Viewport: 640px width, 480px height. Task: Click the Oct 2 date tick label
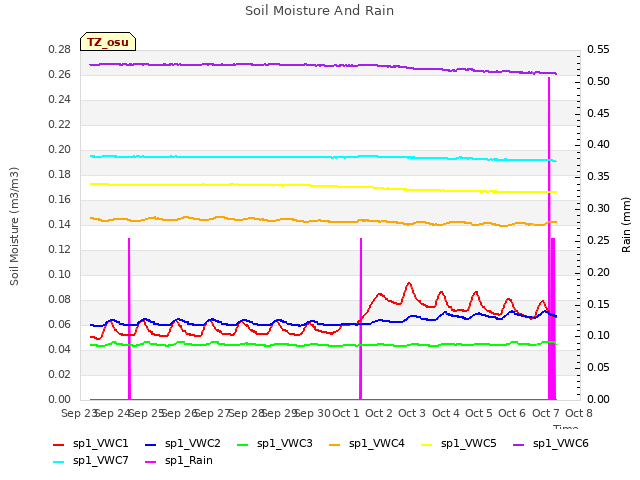(x=379, y=413)
